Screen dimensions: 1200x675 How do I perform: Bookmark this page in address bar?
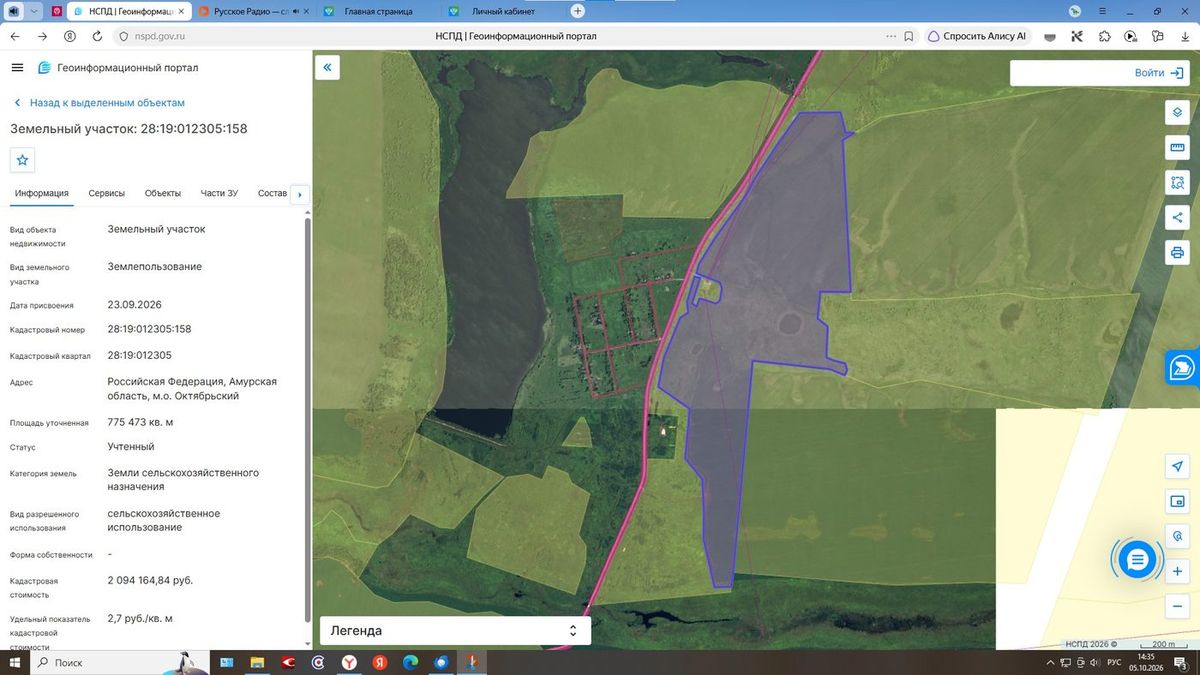click(x=908, y=36)
